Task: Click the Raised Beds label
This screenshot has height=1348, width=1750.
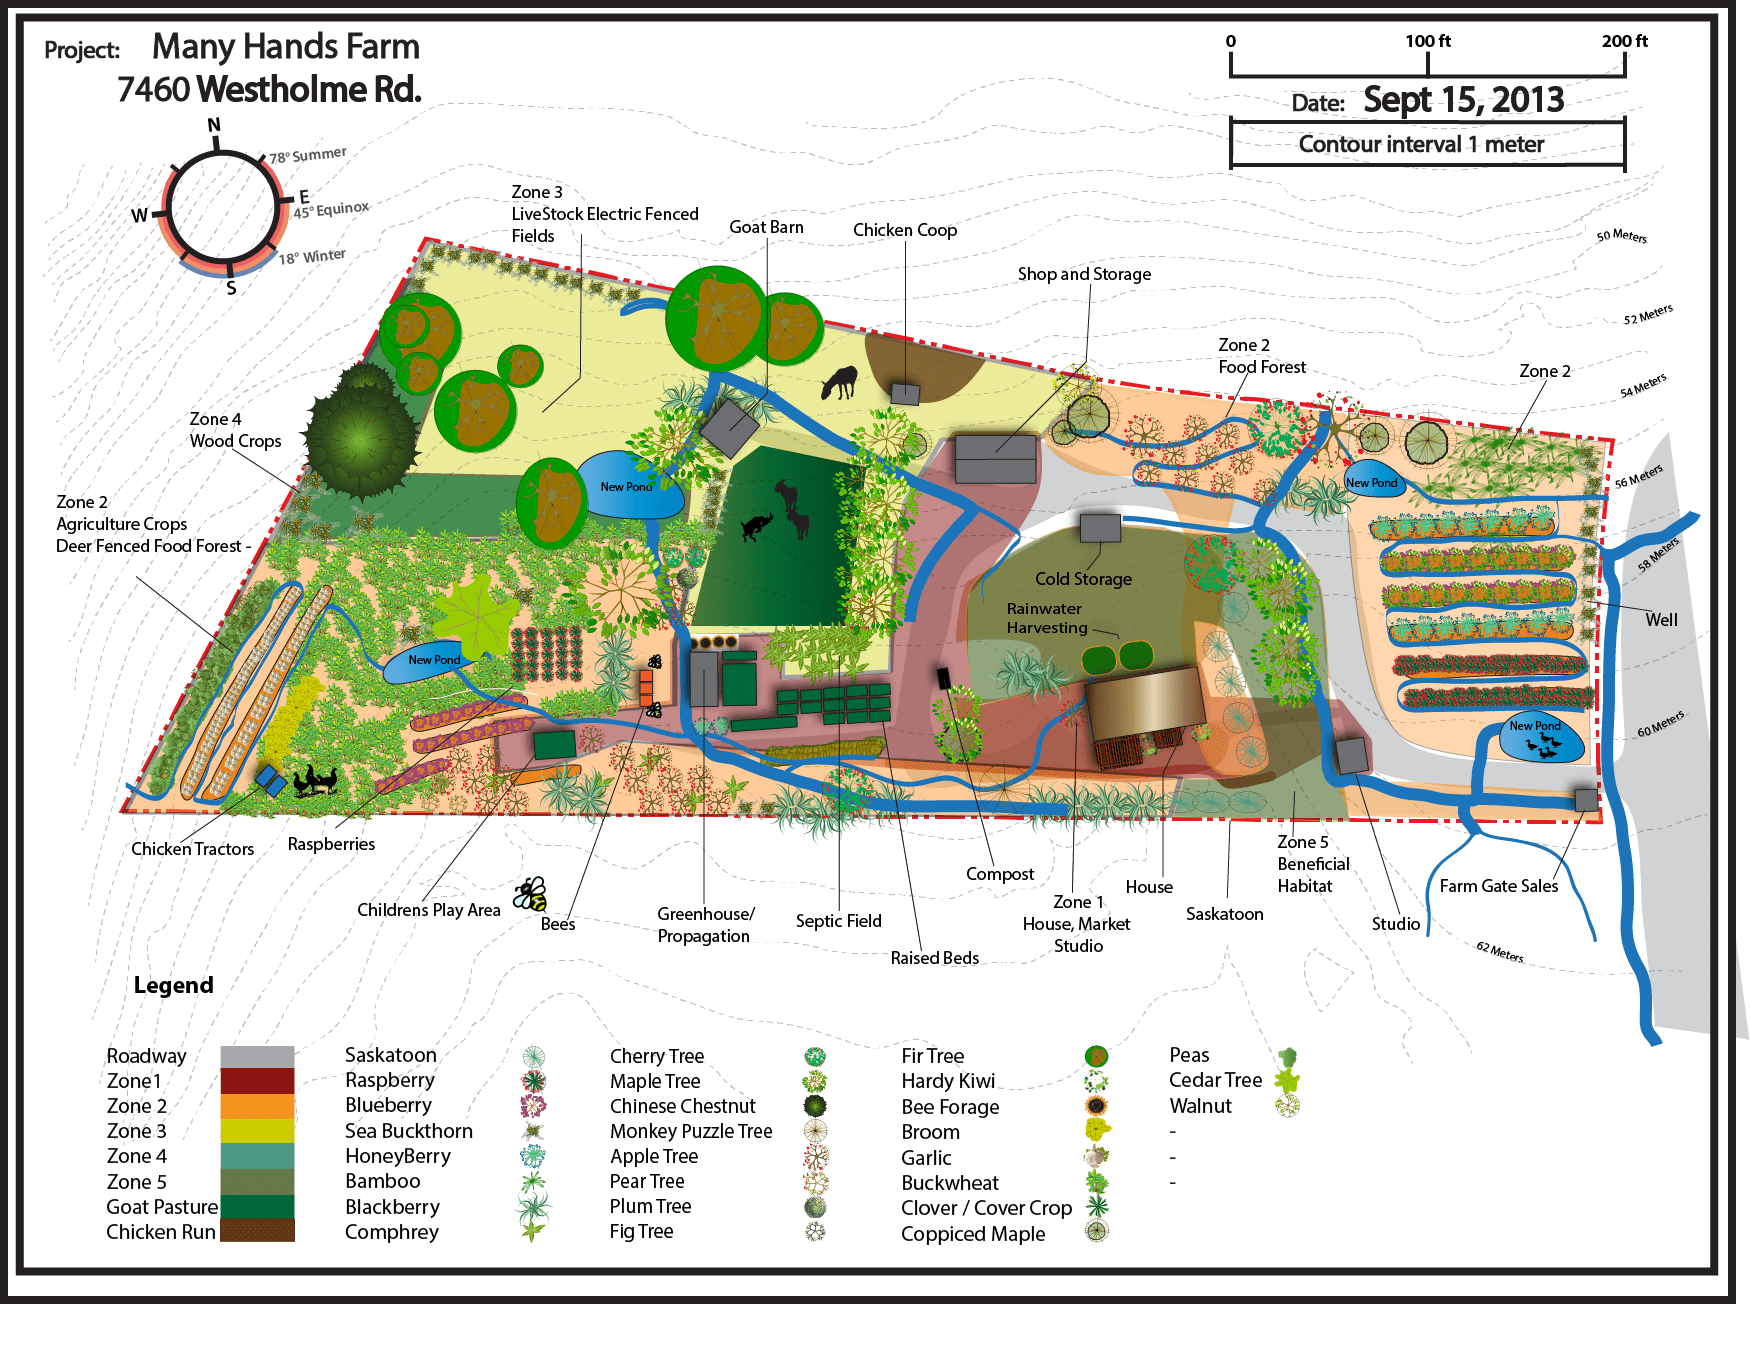Action: [x=934, y=958]
